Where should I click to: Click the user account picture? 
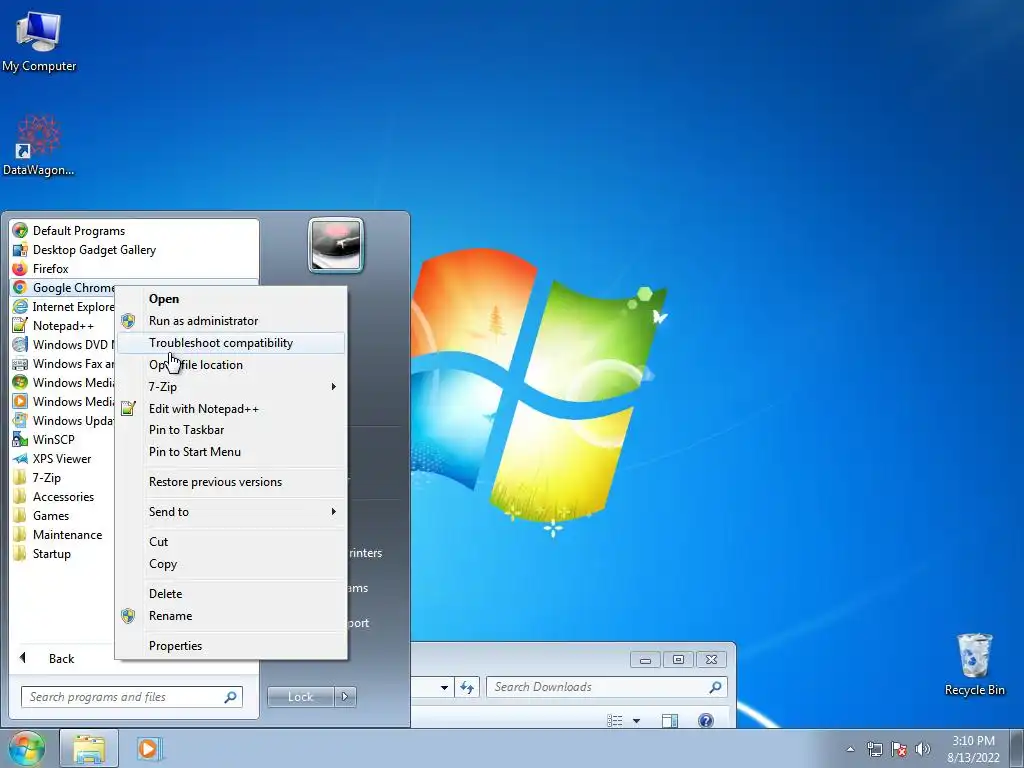[x=336, y=245]
